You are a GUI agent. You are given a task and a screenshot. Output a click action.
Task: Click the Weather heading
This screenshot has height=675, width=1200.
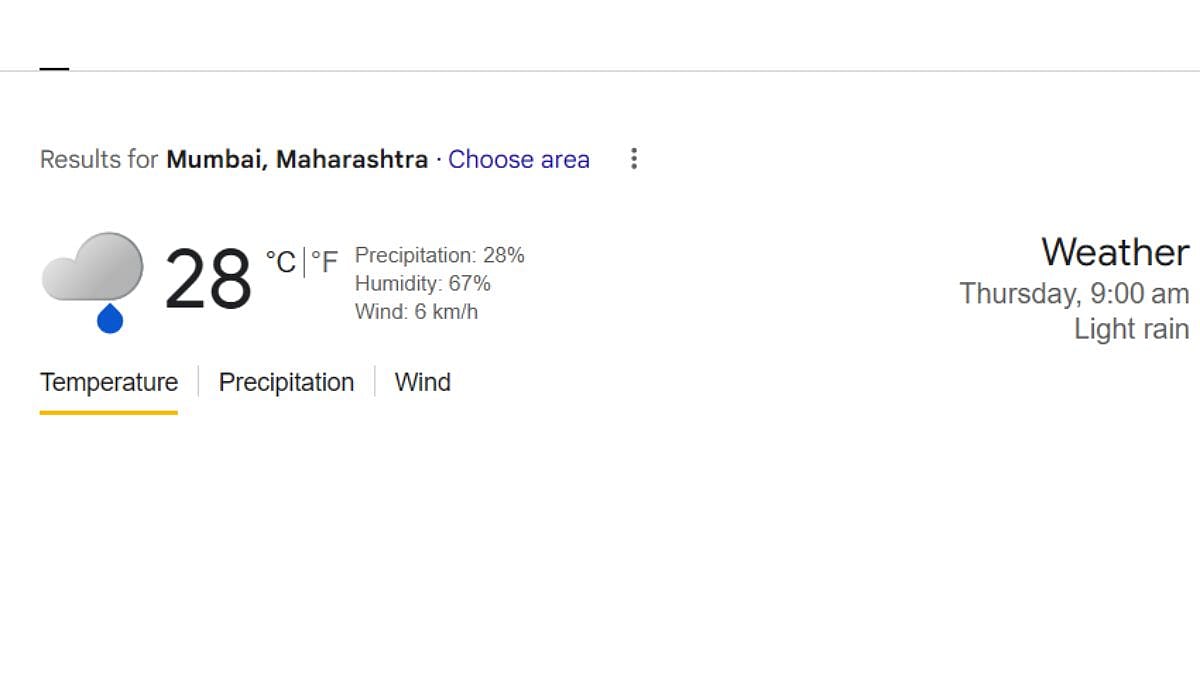coord(1115,252)
